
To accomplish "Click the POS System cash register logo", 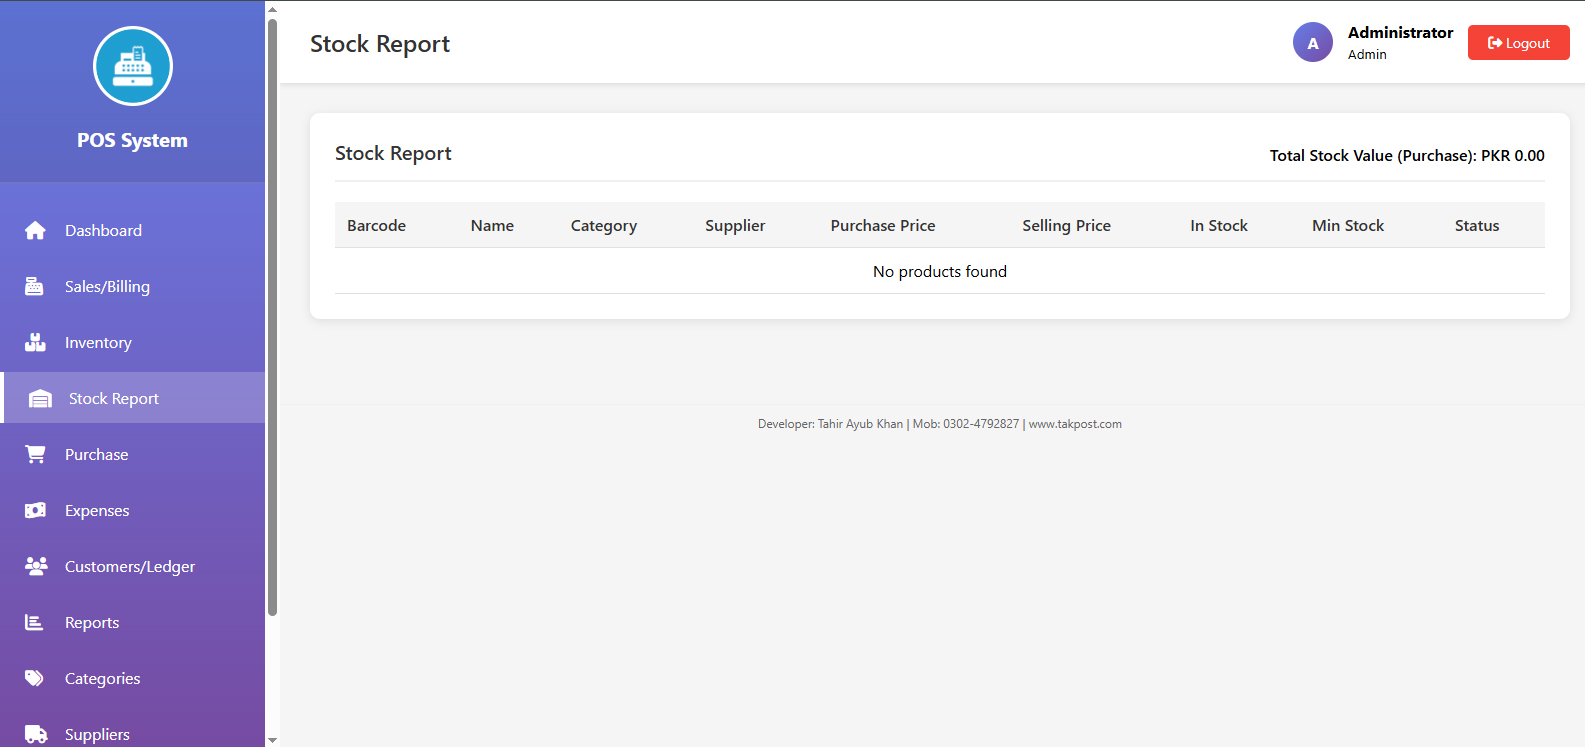I will tap(133, 66).
